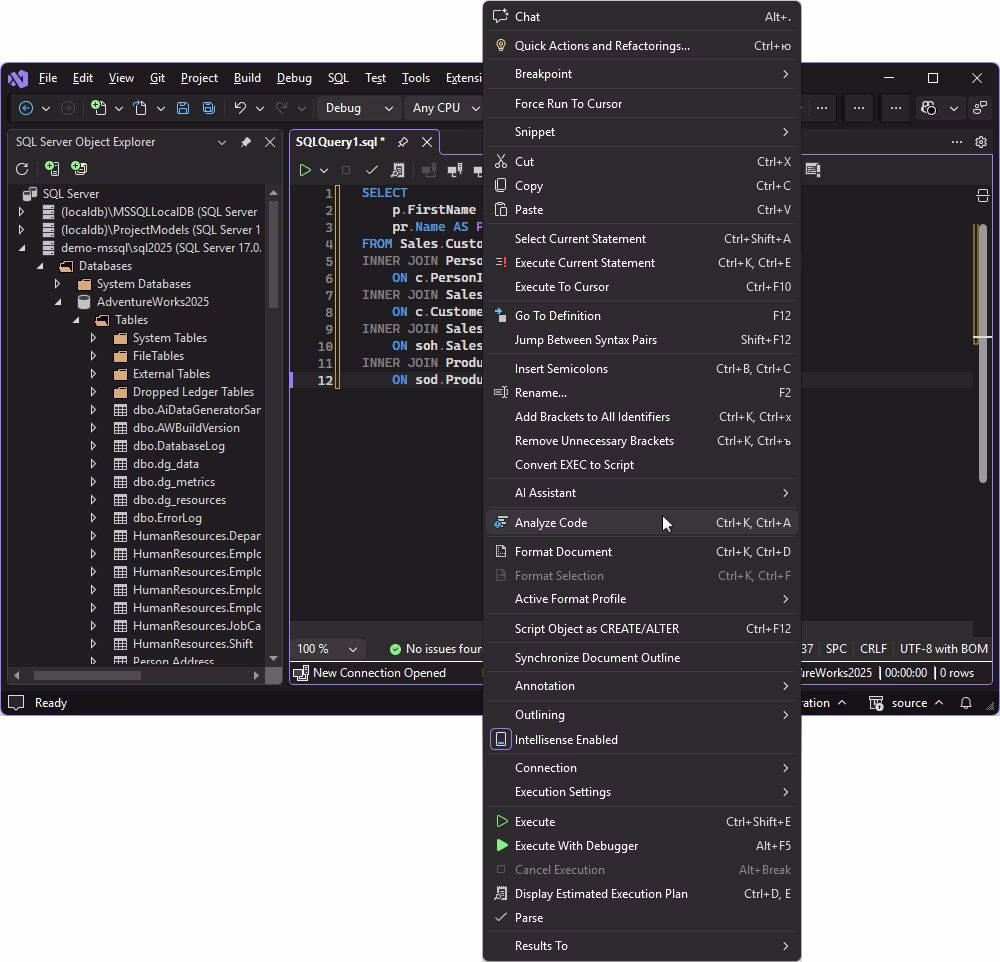Click the Save single-disk icon
Screen dimensions: 1000x962
pos(183,108)
